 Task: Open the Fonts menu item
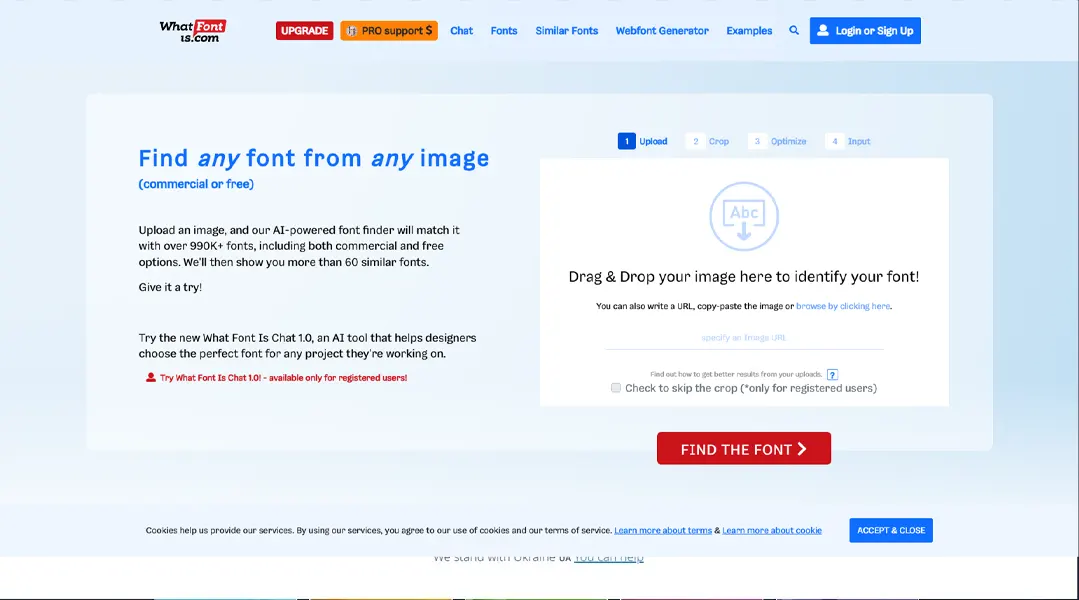[x=504, y=30]
